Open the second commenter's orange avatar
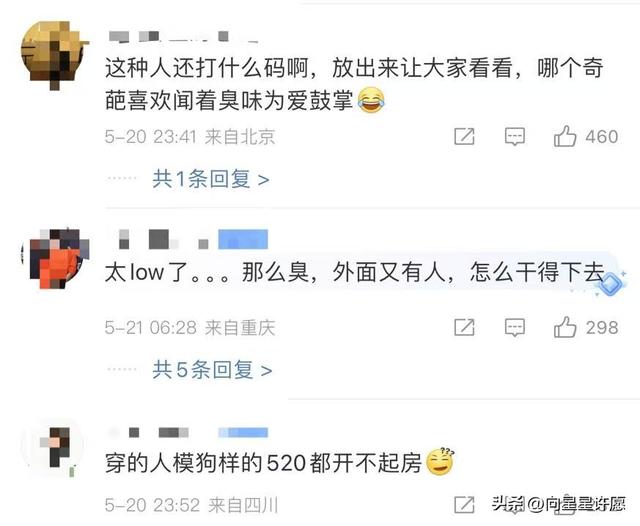 click(x=55, y=259)
